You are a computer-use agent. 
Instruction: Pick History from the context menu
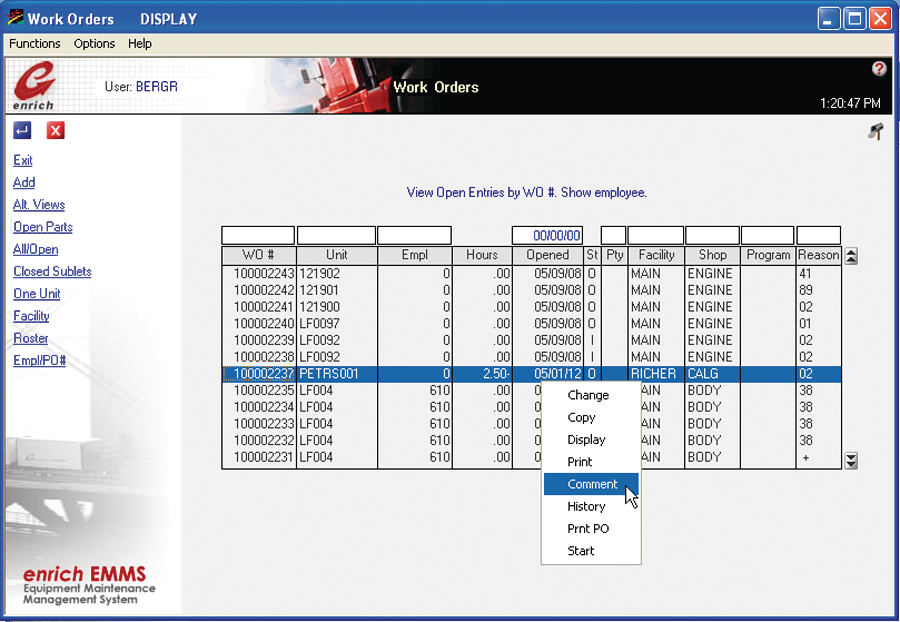coord(586,506)
